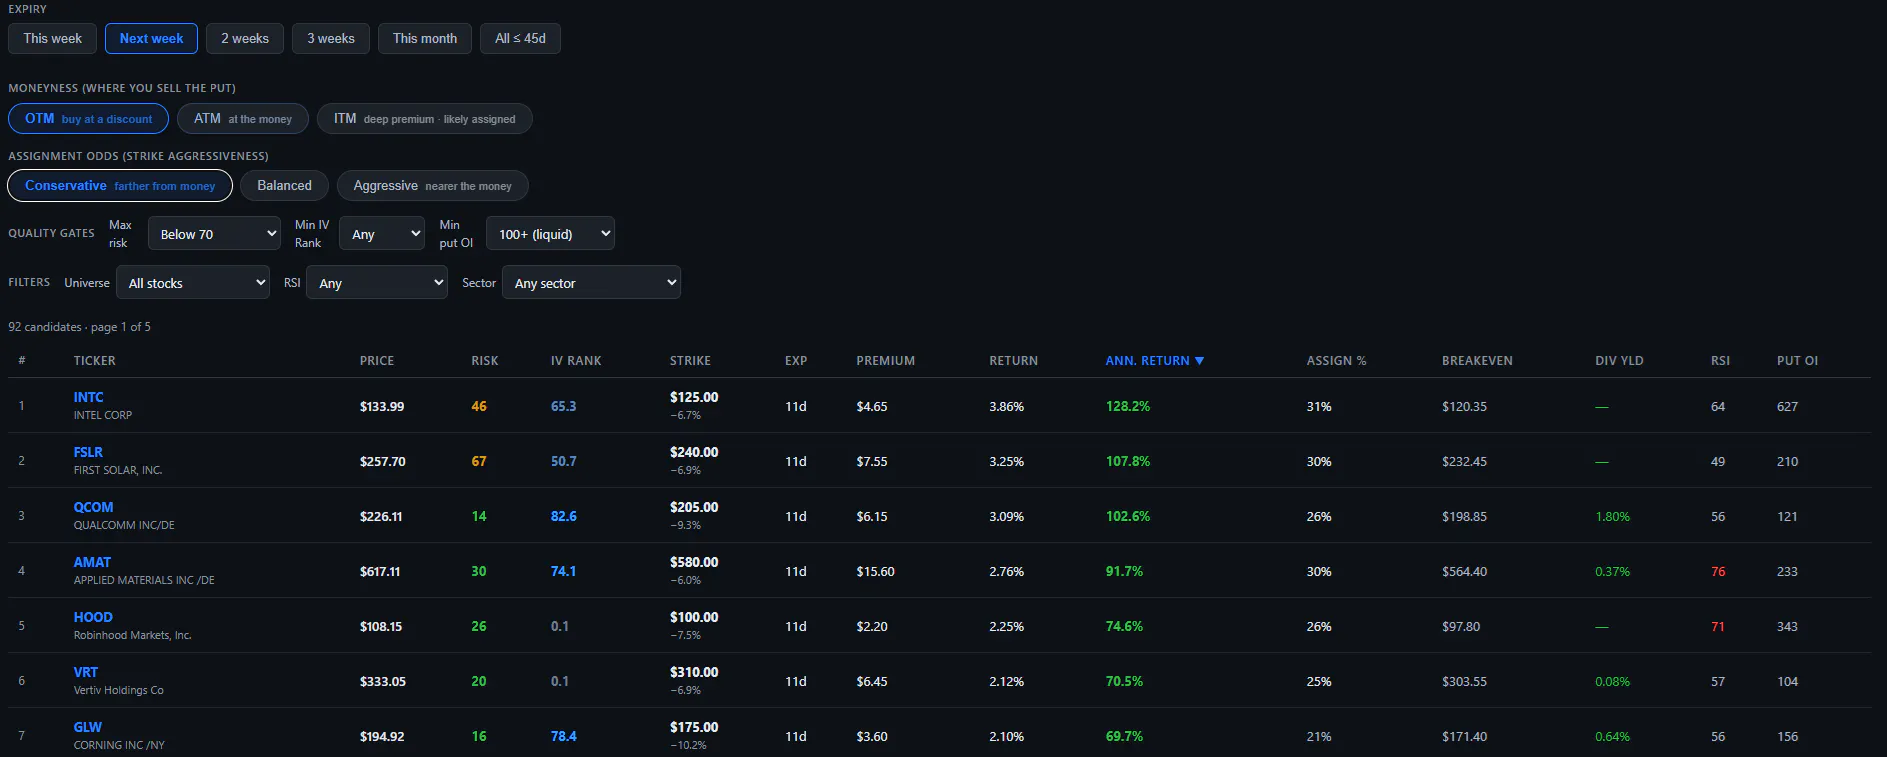Viewport: 1887px width, 757px height.
Task: Click Robinhood Markets, Inc. company name
Action: 132,635
